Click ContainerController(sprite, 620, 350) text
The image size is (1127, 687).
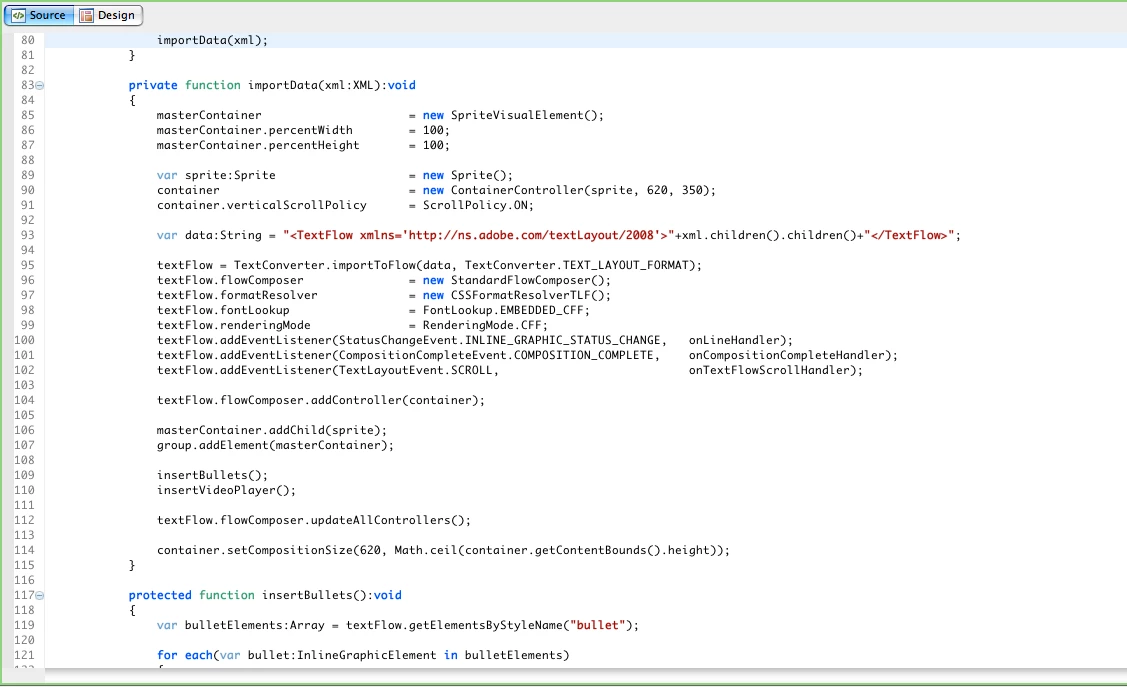[x=580, y=190]
